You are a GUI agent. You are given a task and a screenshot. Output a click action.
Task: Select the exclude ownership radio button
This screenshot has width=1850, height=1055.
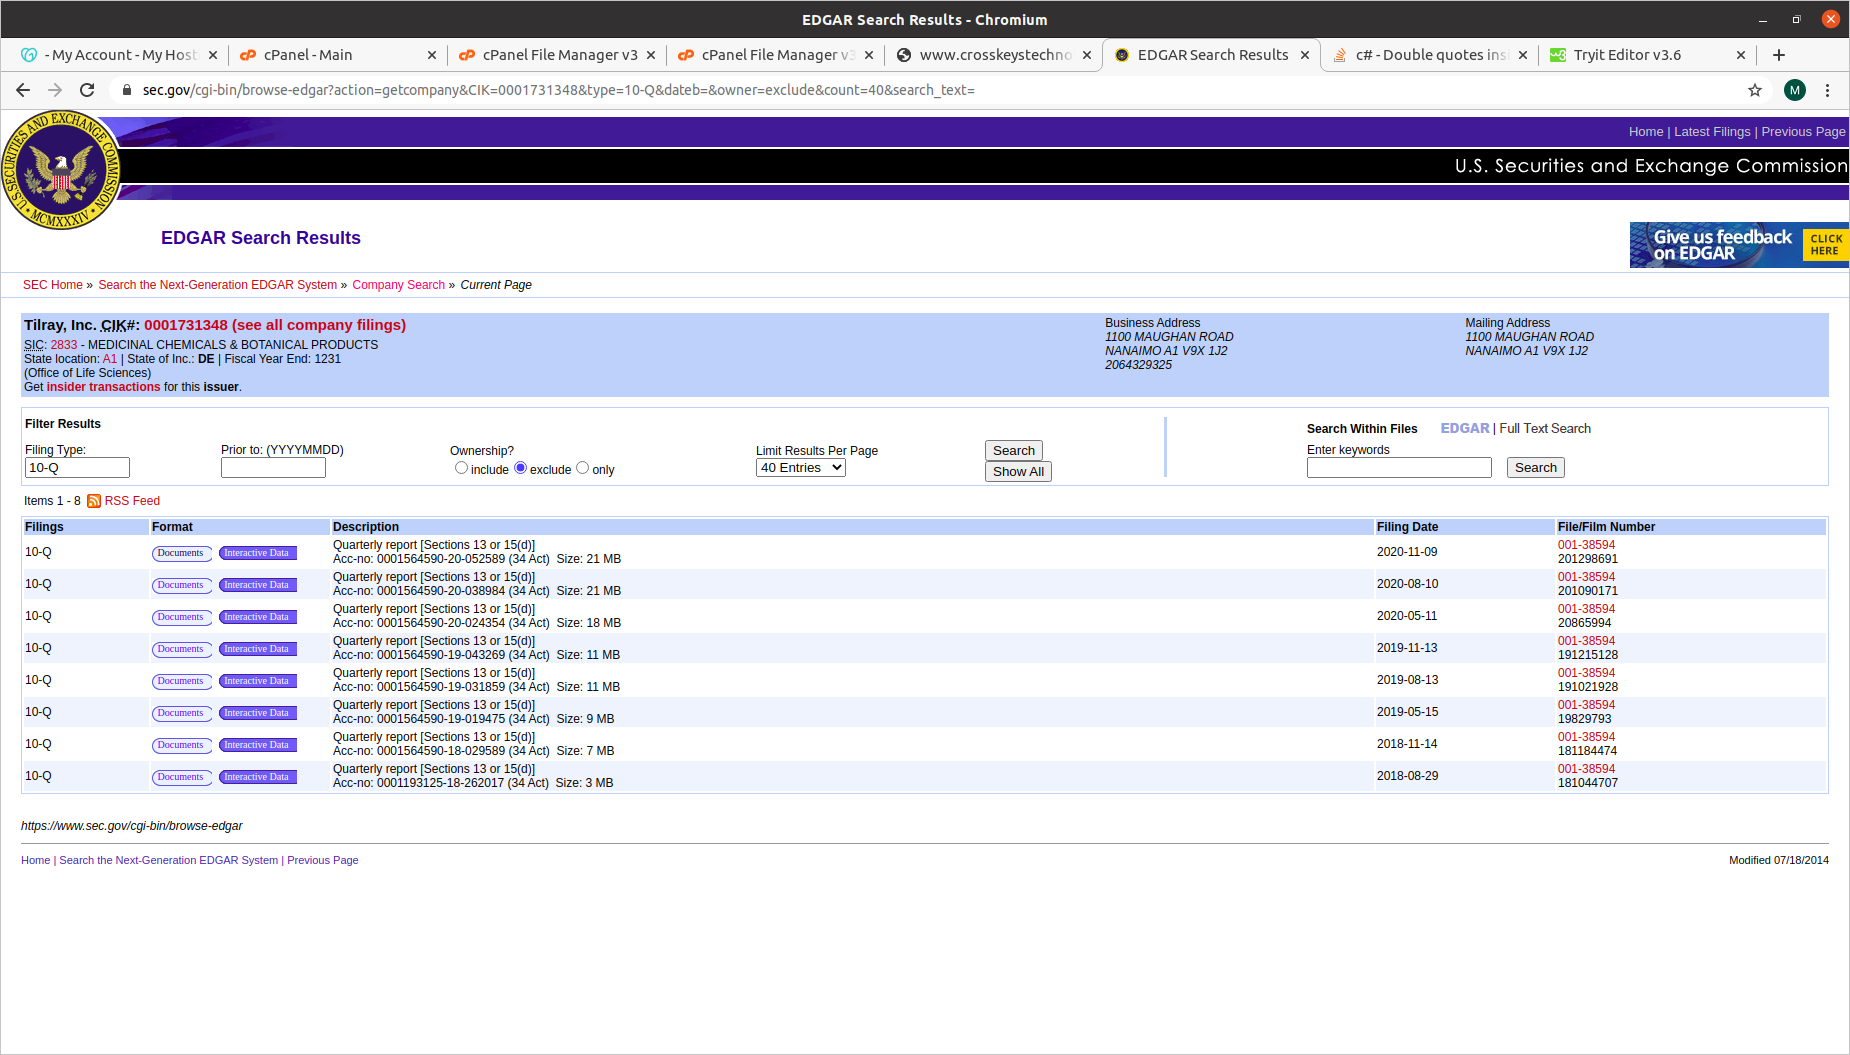pos(520,468)
